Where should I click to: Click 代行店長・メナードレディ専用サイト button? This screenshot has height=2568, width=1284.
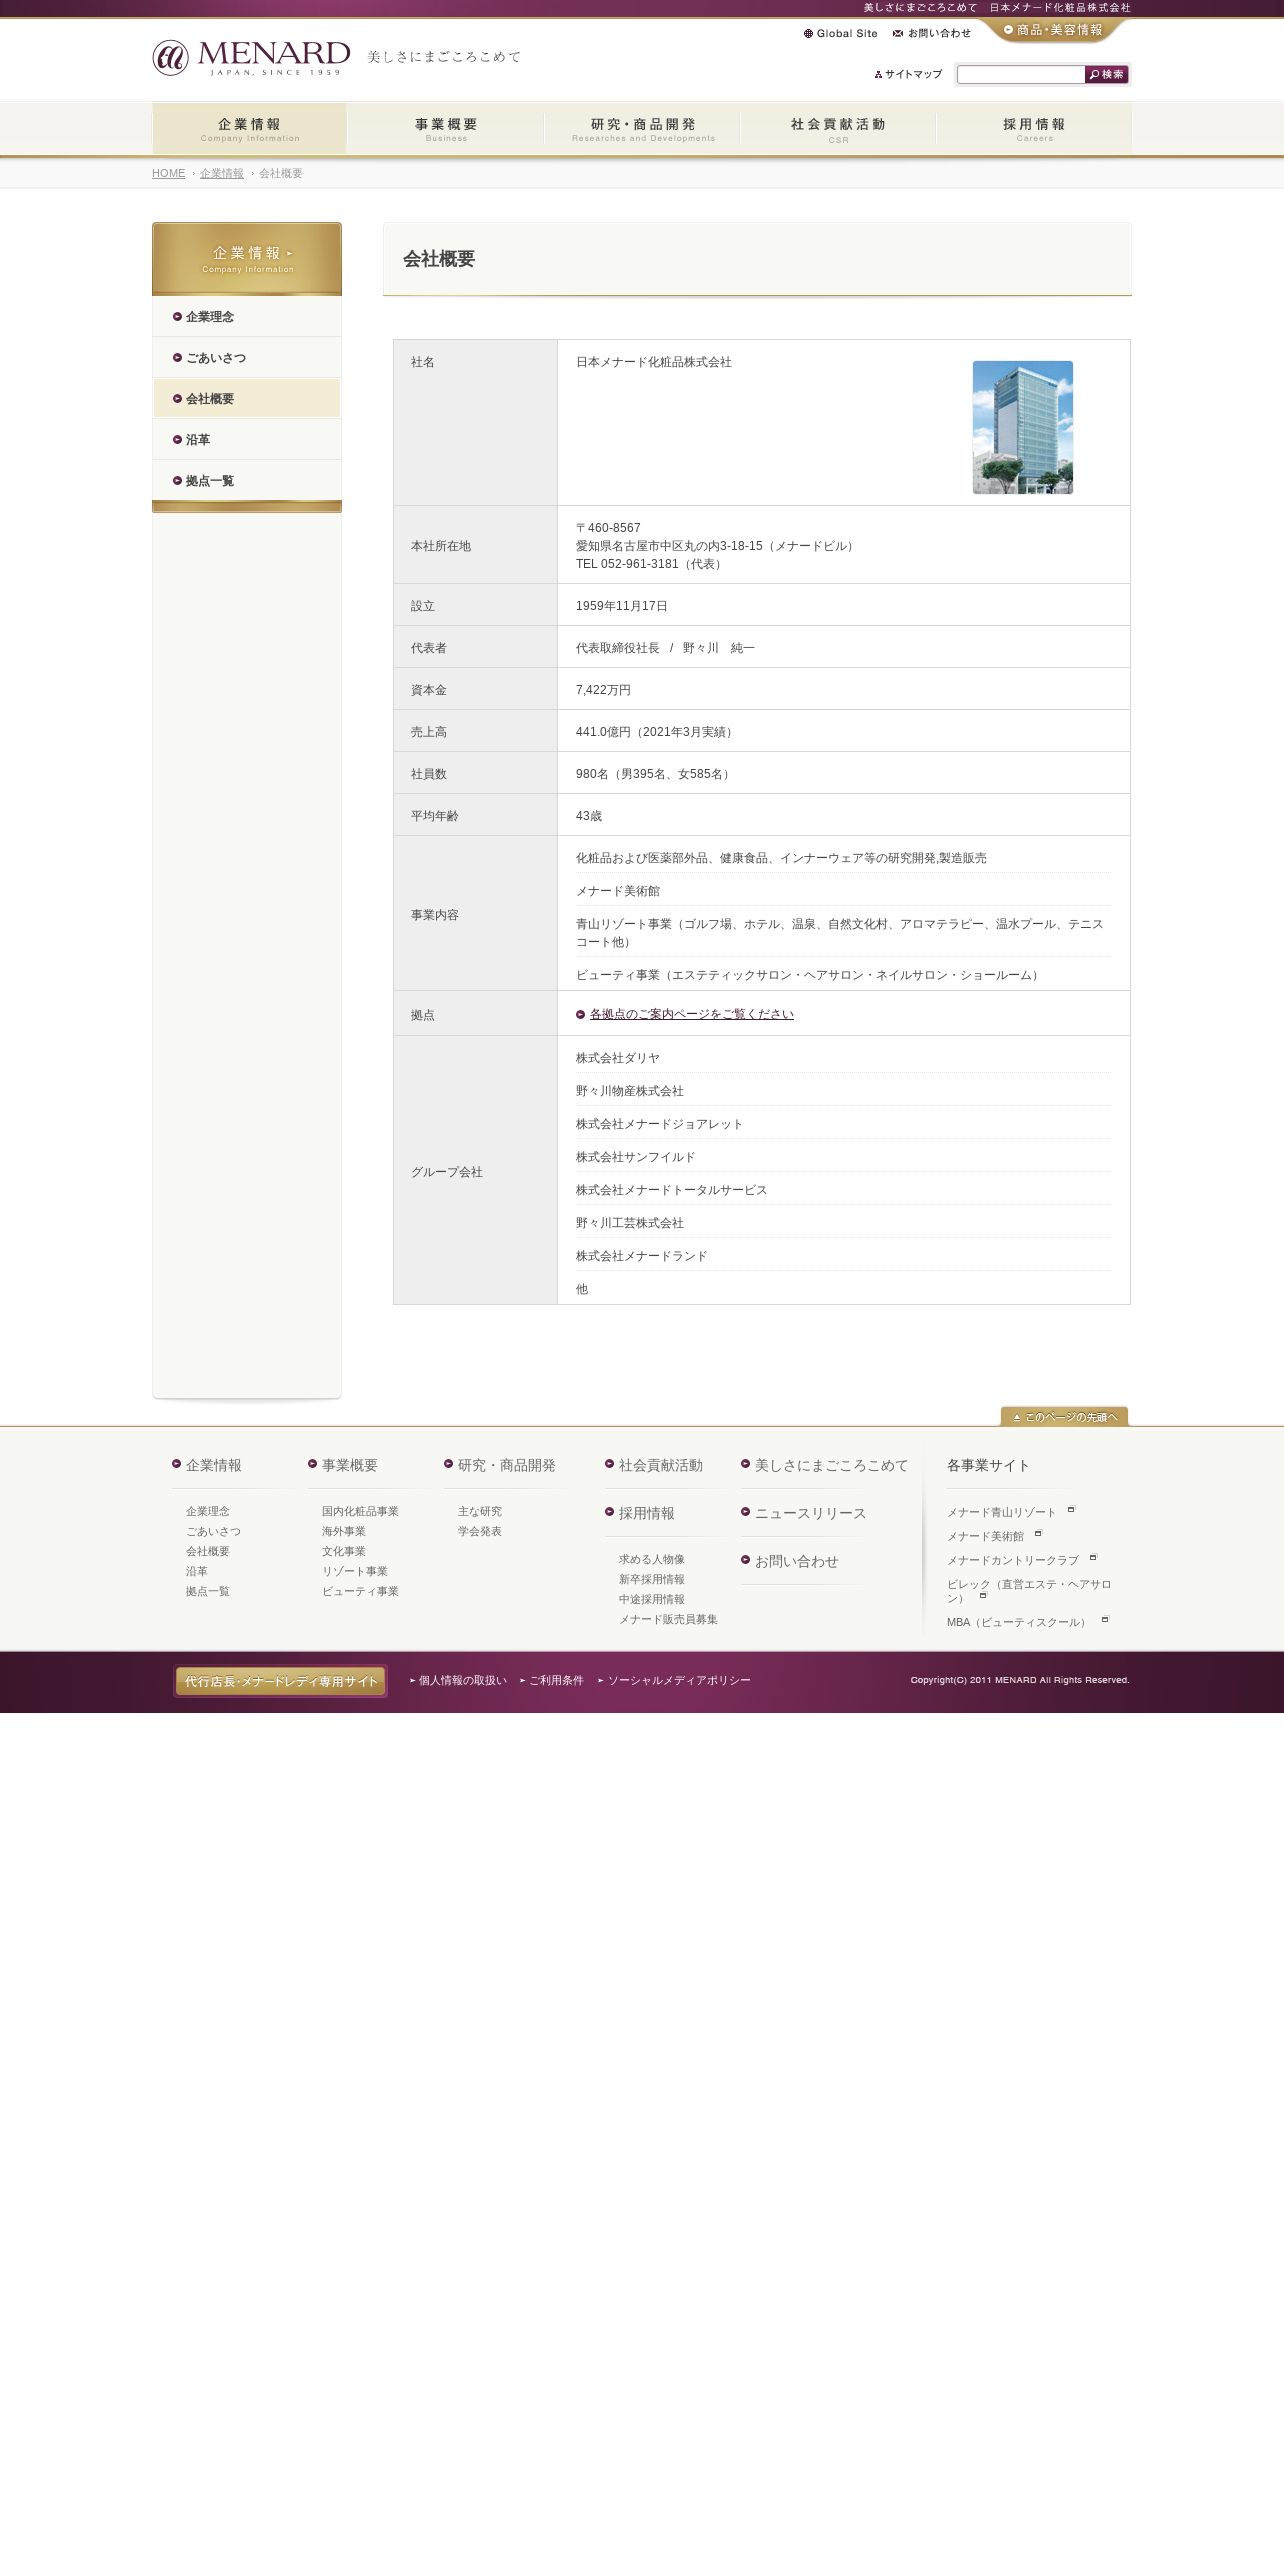click(280, 1681)
